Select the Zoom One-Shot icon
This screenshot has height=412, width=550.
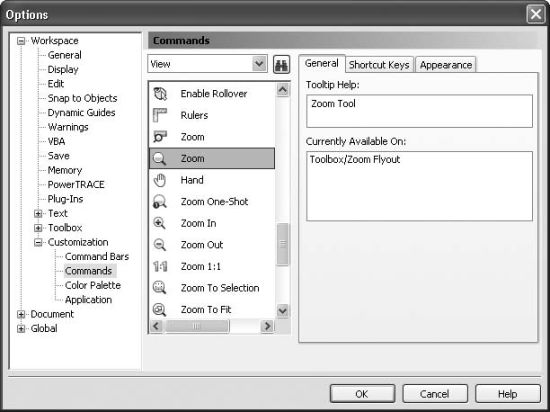tap(160, 202)
